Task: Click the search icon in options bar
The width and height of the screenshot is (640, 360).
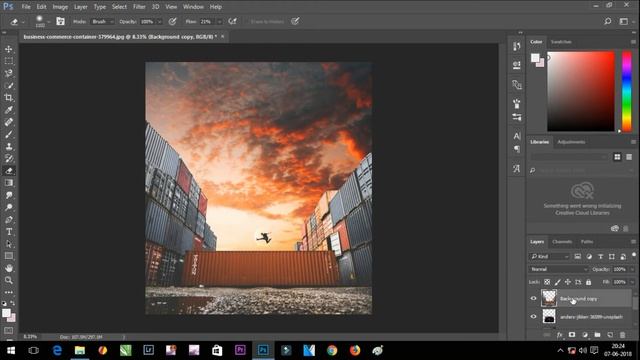Action: pyautogui.click(x=608, y=21)
